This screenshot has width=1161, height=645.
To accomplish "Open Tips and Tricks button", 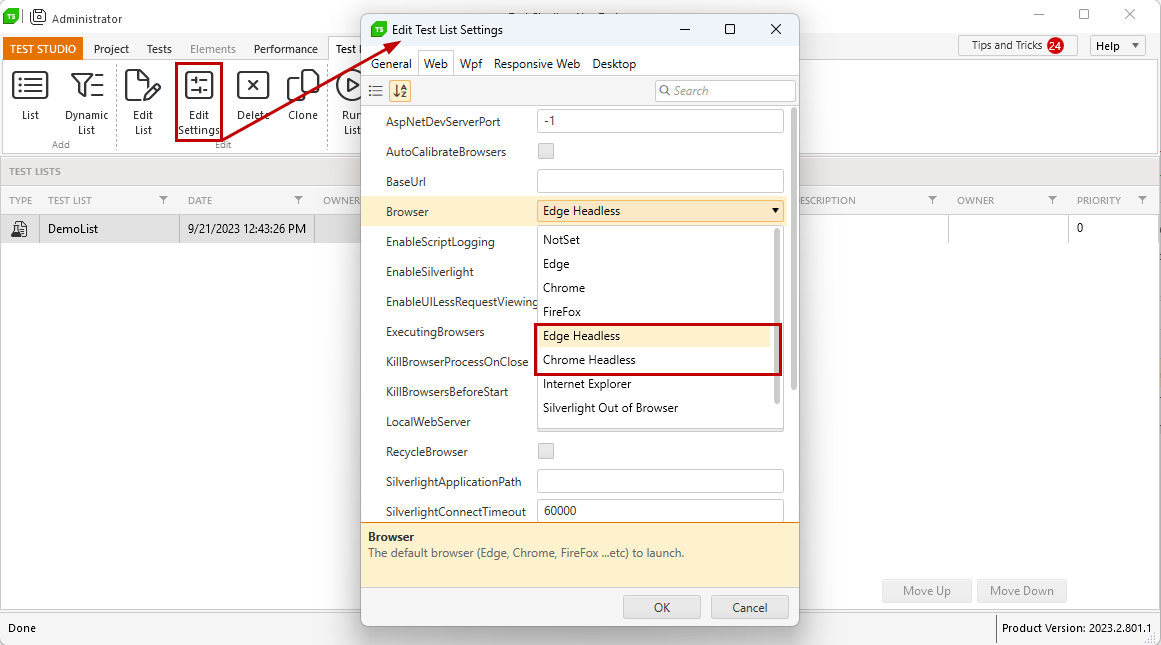I will [x=1017, y=46].
